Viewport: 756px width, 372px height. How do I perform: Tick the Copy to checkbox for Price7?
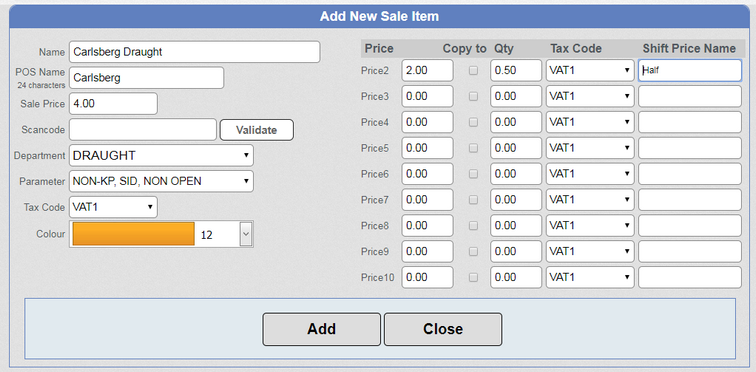point(473,199)
